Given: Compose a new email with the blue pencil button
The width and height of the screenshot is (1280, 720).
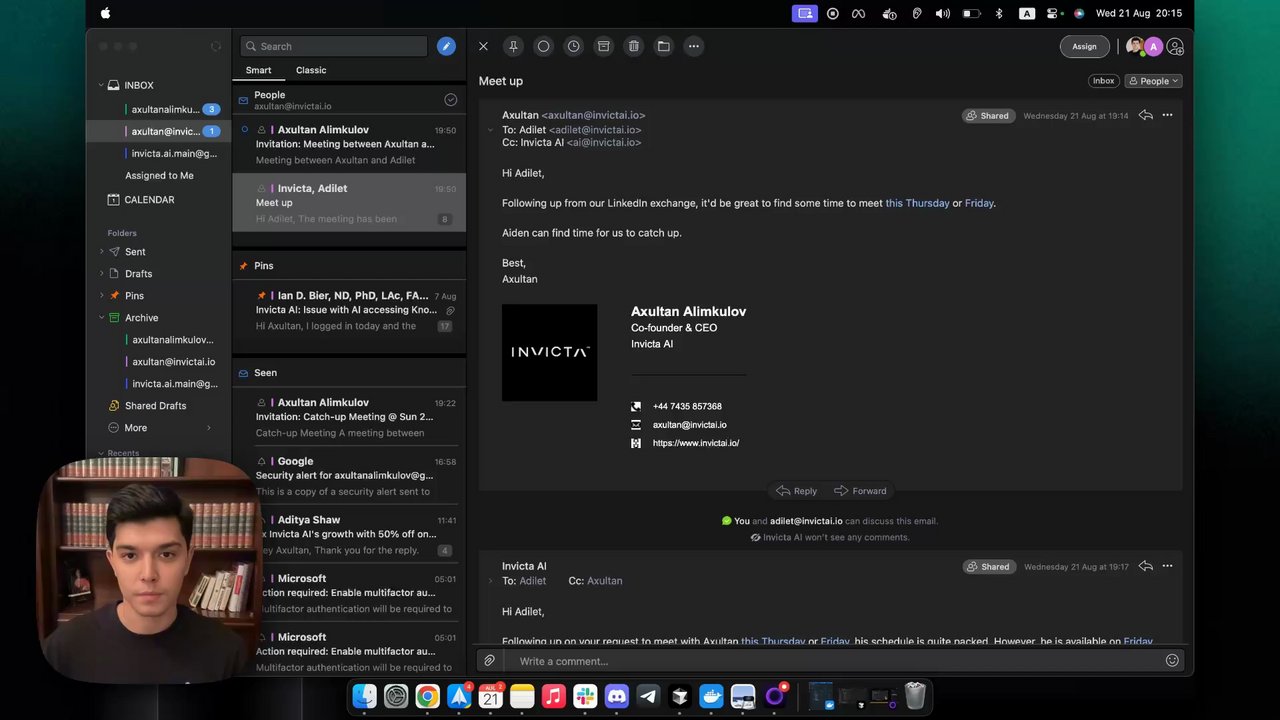Looking at the screenshot, I should (446, 46).
